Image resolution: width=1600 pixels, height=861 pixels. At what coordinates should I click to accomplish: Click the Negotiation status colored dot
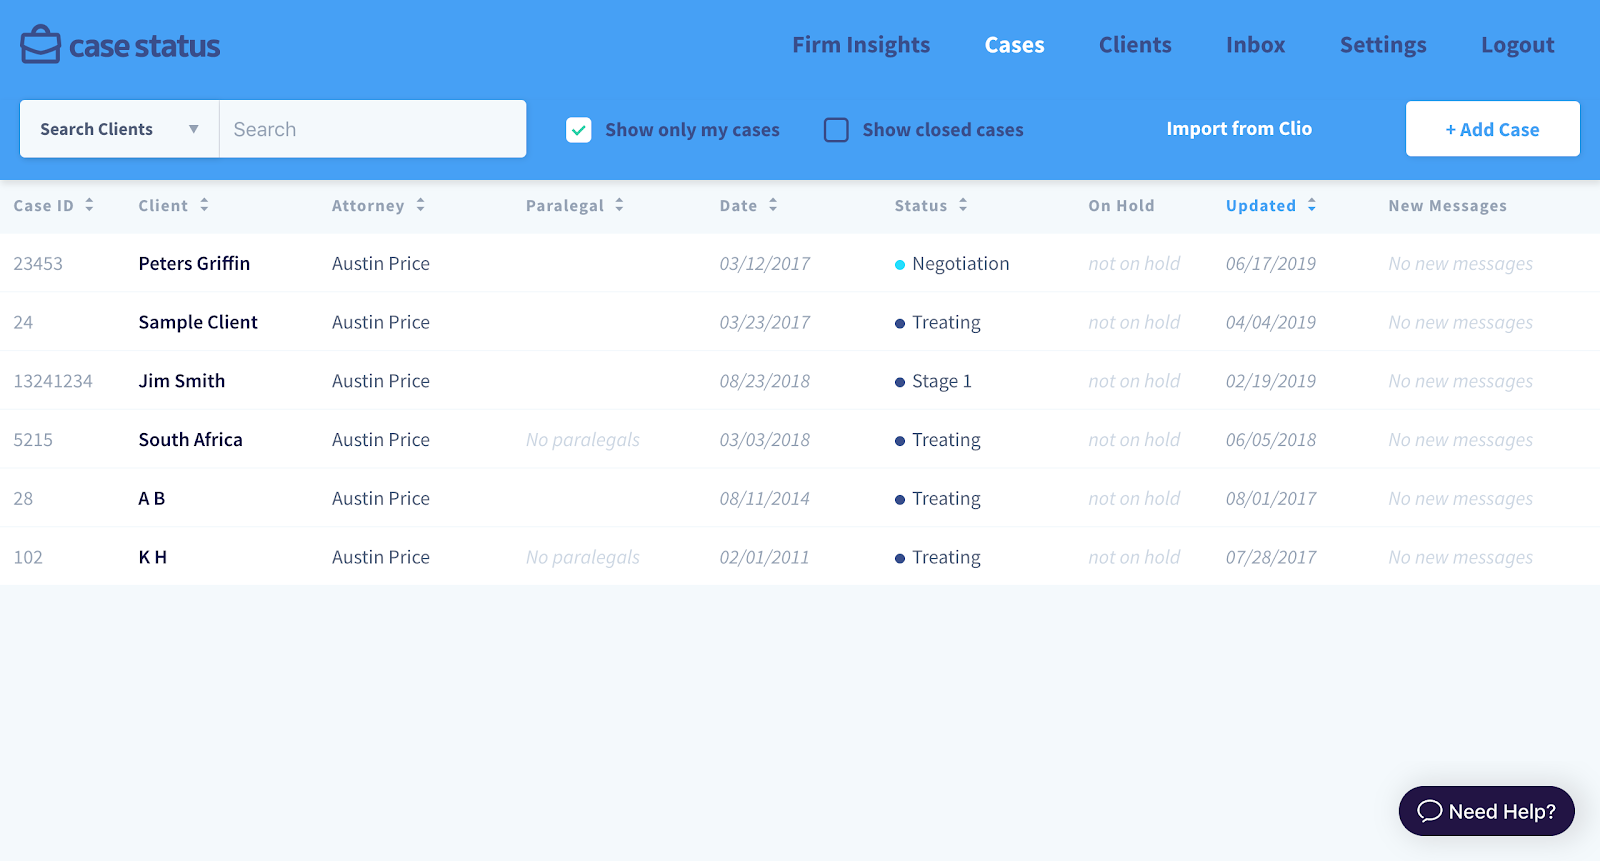coord(900,265)
